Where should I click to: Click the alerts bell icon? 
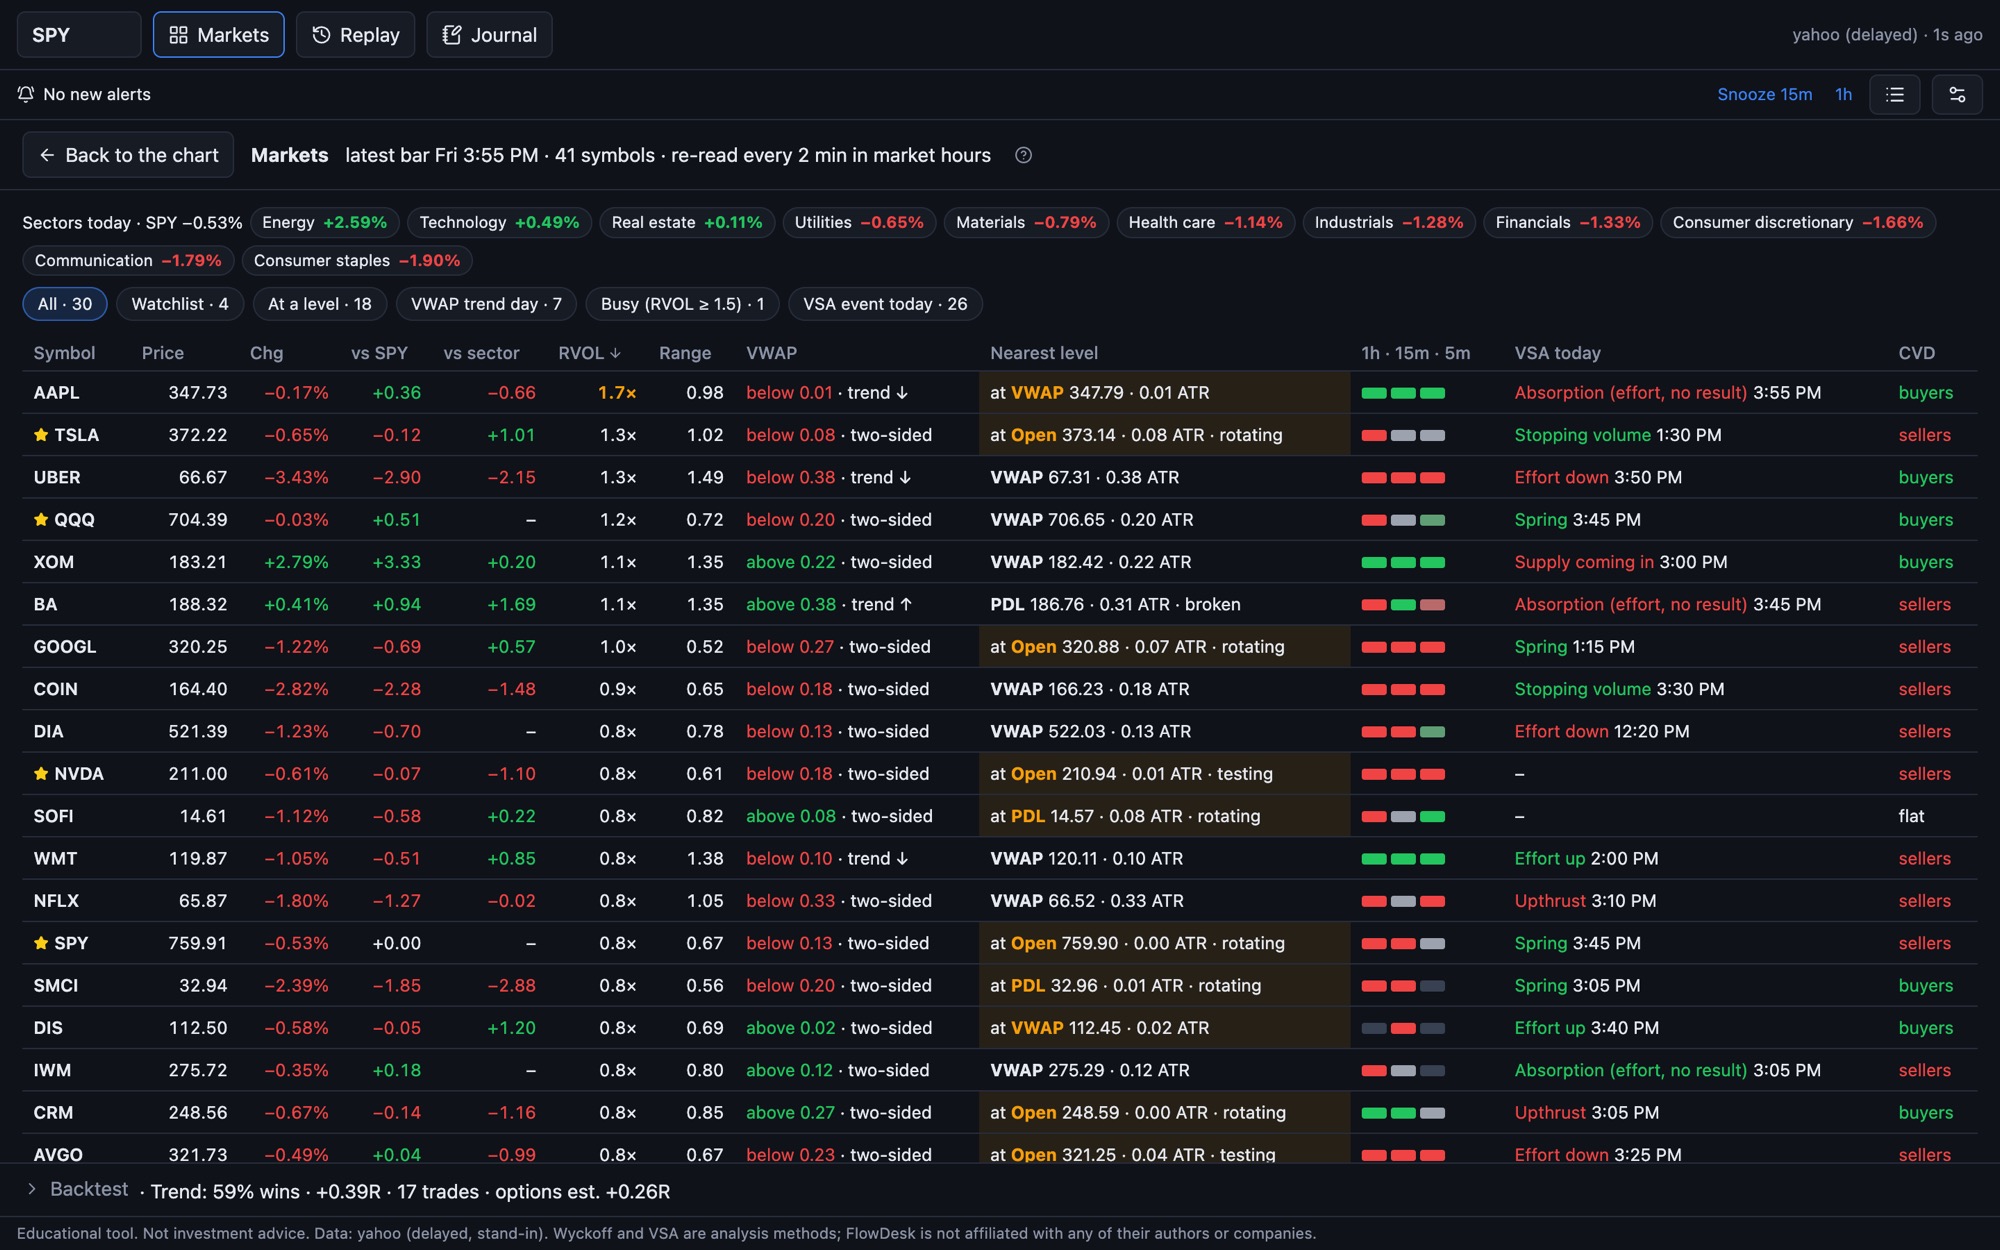pos(26,94)
